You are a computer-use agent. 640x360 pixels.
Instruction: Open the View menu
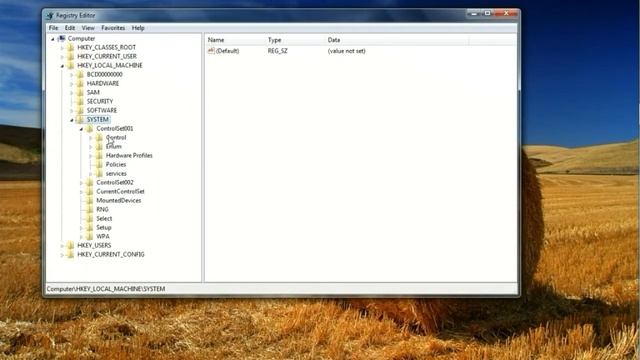[x=88, y=28]
